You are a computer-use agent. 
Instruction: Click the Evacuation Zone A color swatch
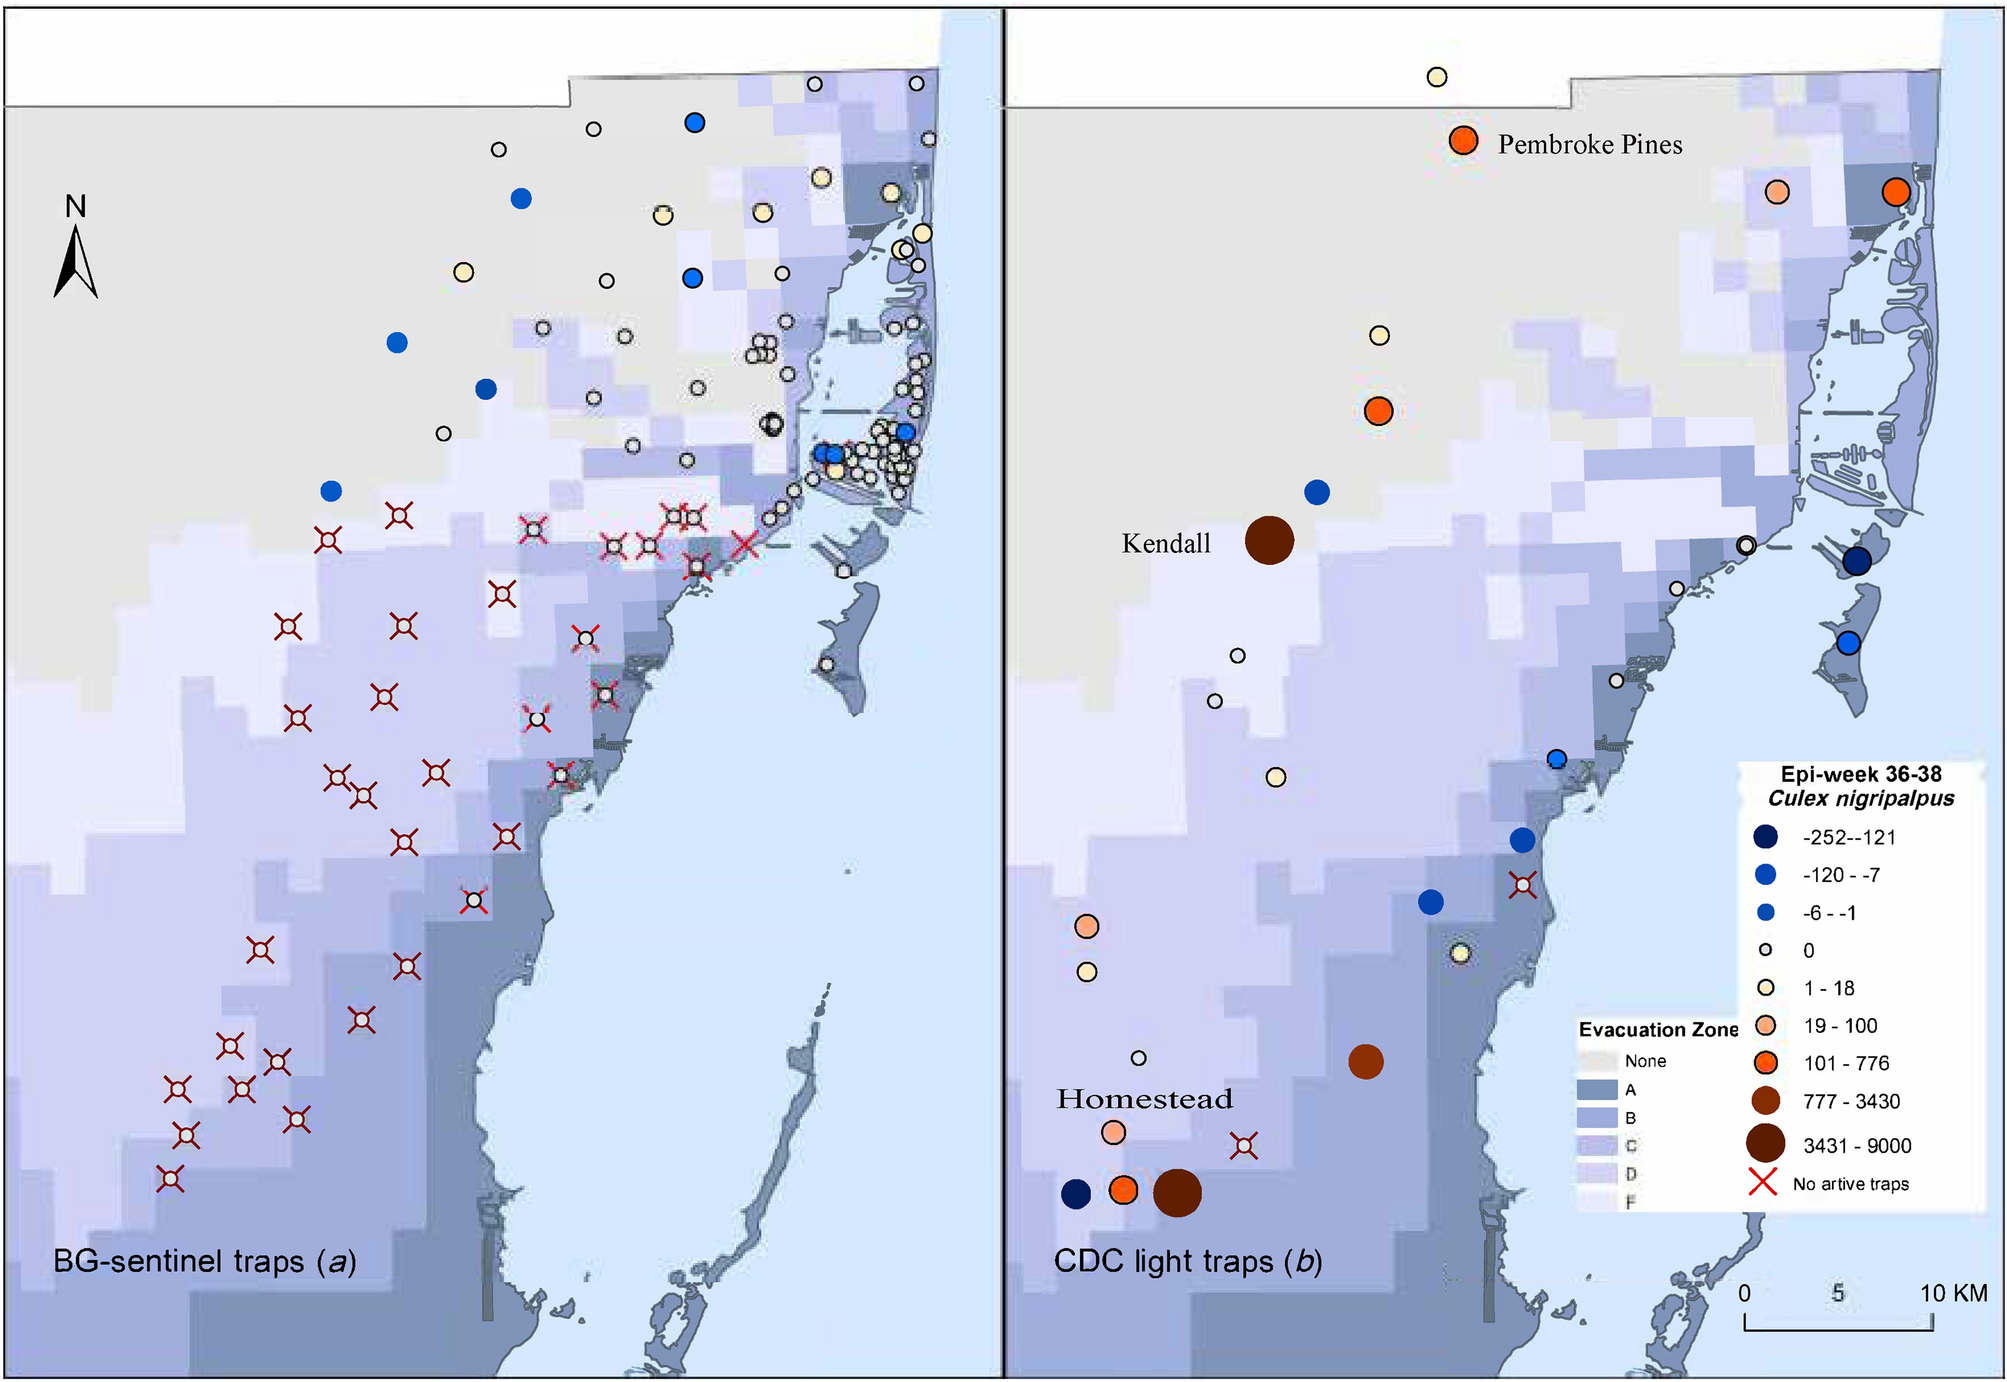coord(1597,1090)
